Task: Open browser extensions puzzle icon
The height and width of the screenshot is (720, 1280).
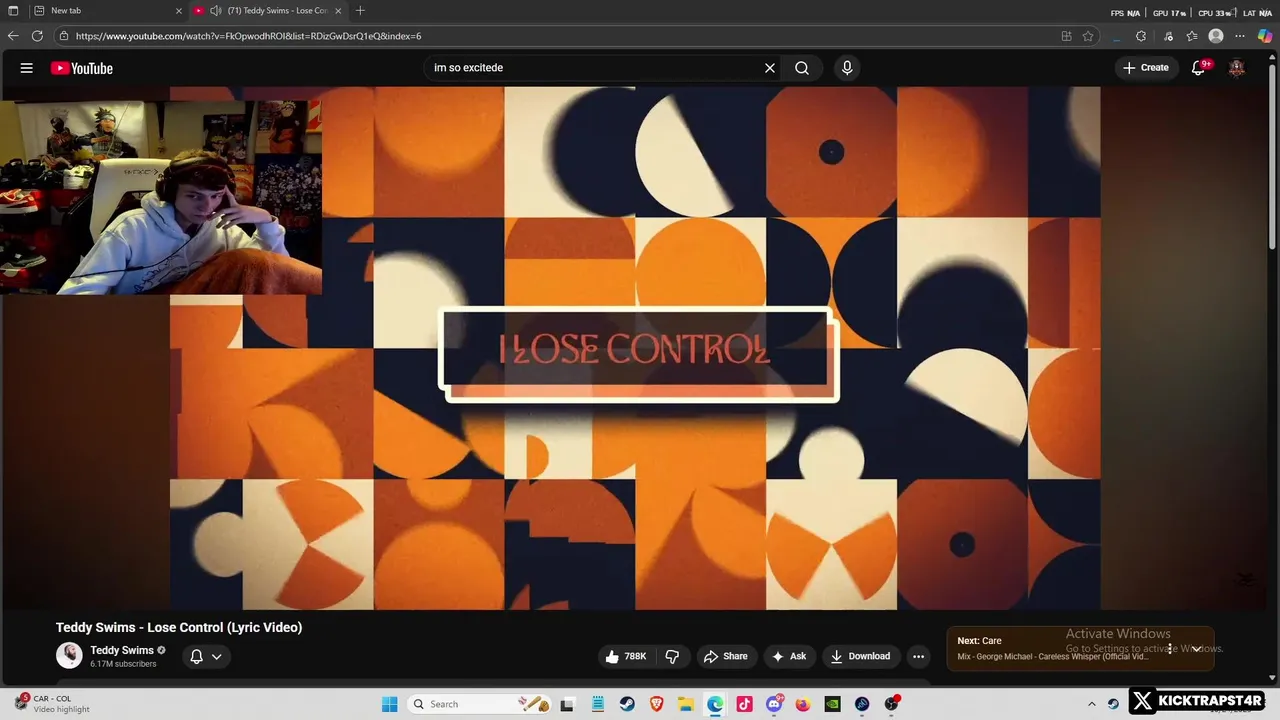Action: click(x=1141, y=36)
